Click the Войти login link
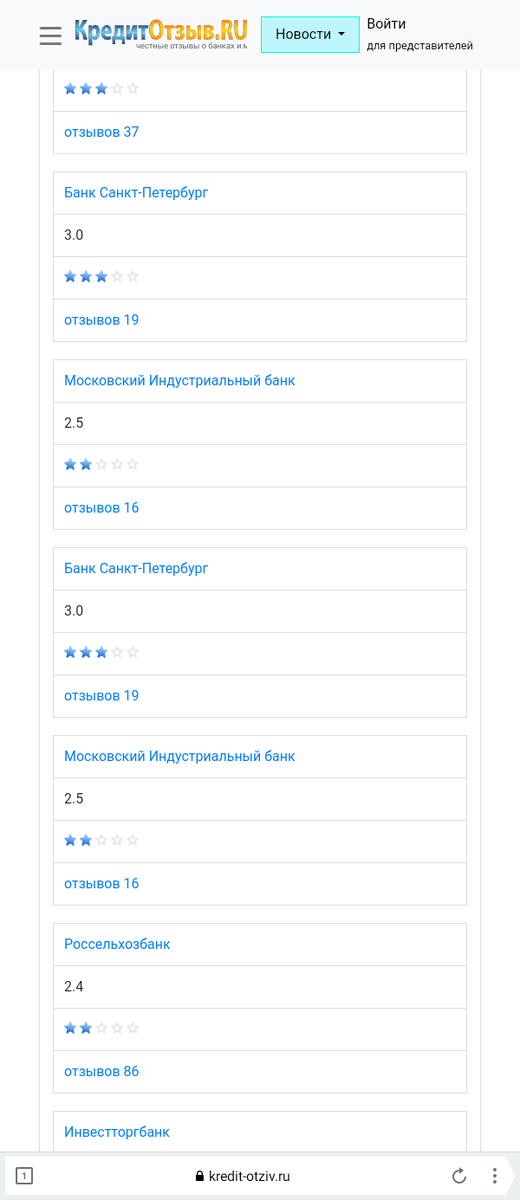This screenshot has width=520, height=1200. pos(386,24)
